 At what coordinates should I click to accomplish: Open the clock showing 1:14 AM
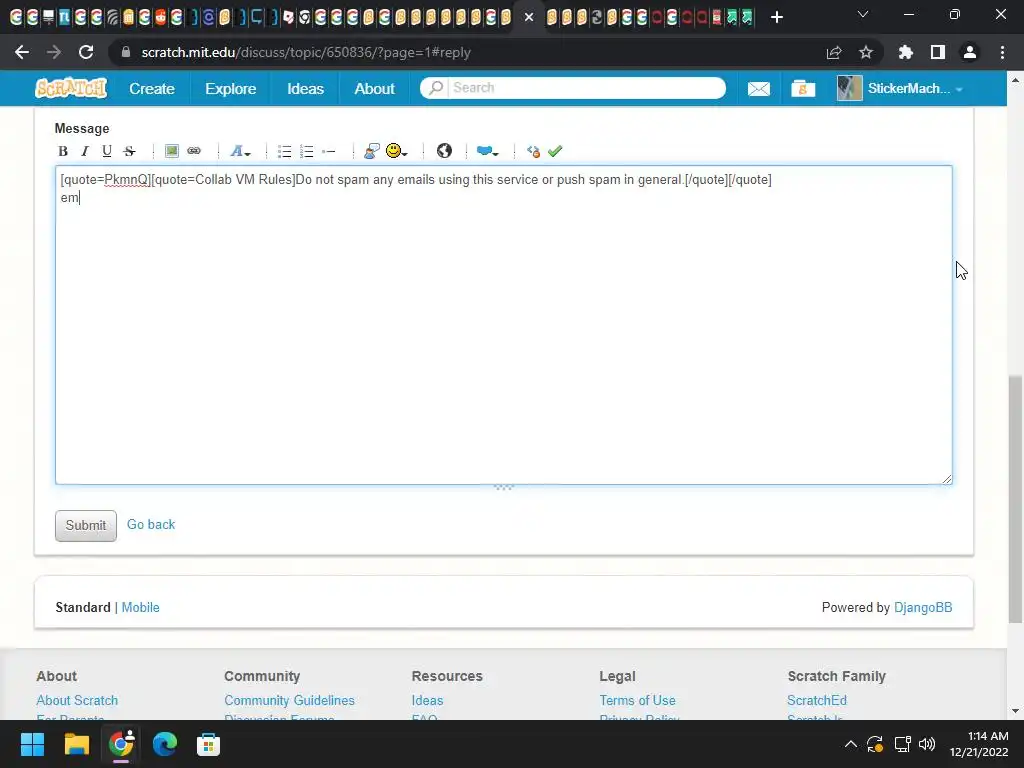click(x=979, y=744)
